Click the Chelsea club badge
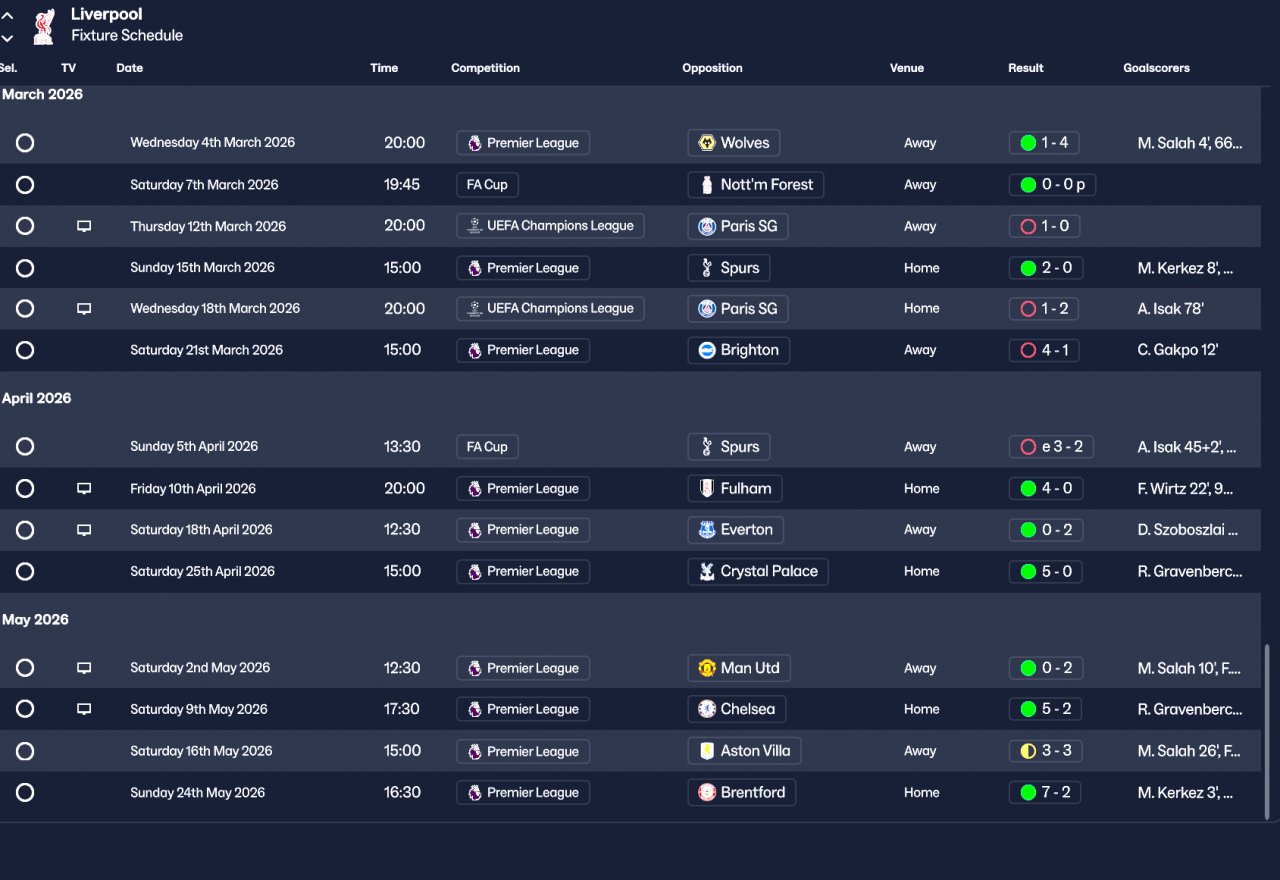The image size is (1280, 880). [x=707, y=709]
